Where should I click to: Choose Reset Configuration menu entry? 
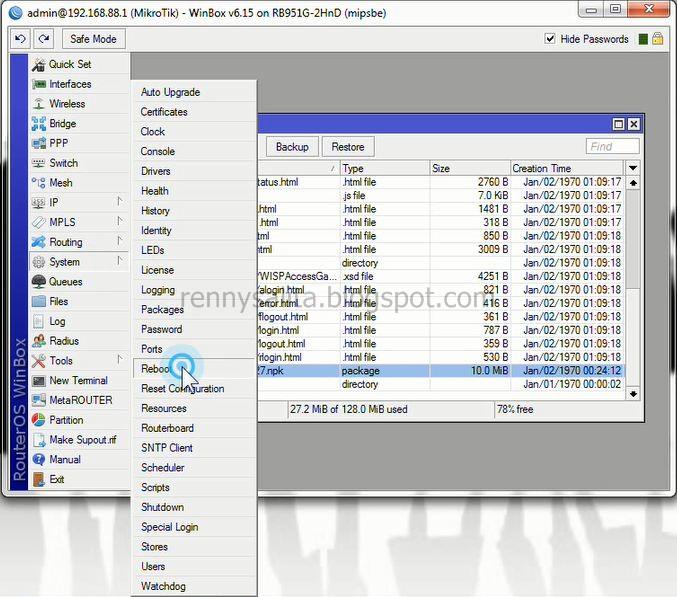pyautogui.click(x=194, y=389)
